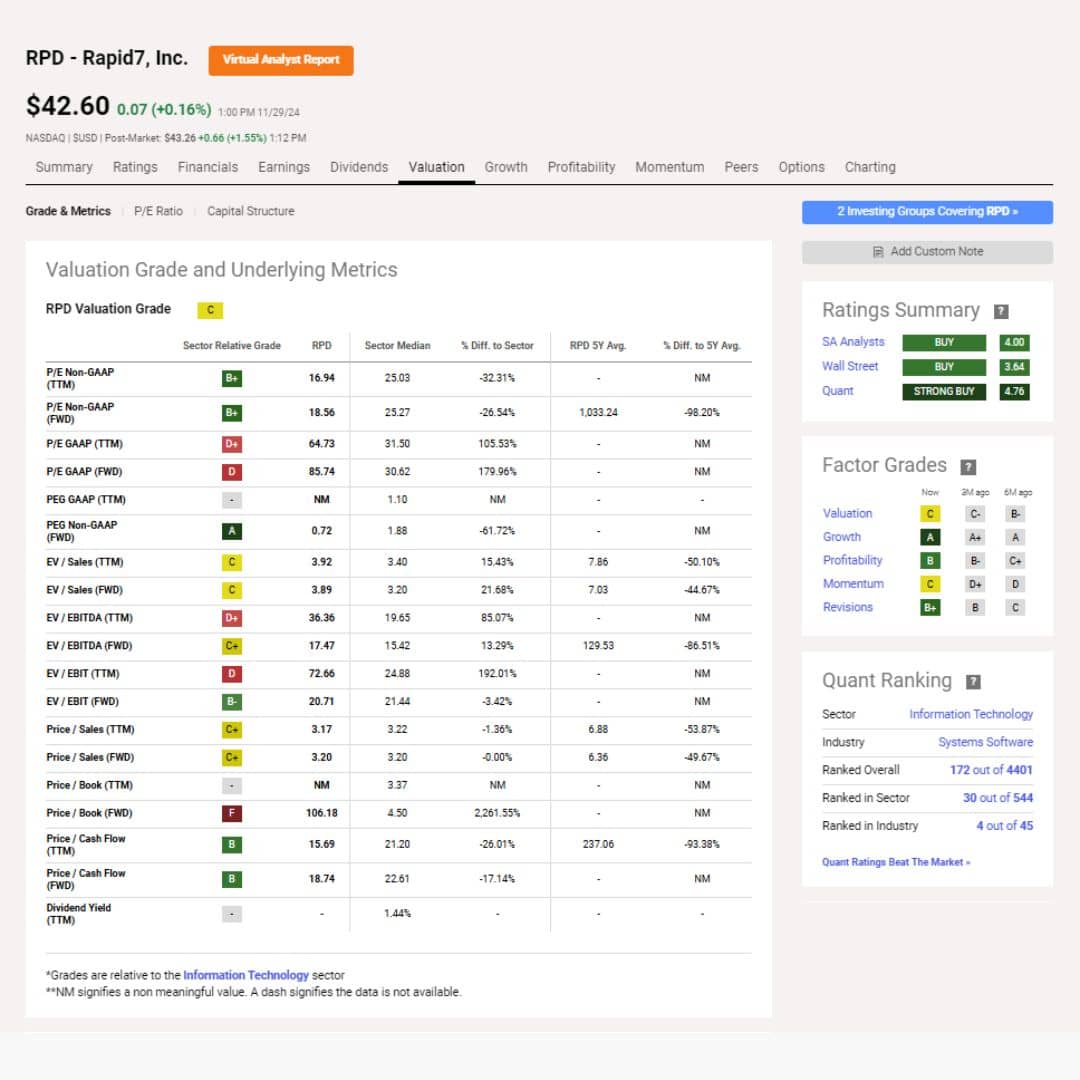Click the EV / EBITDA (TTM) D+ grade badge

[231, 618]
